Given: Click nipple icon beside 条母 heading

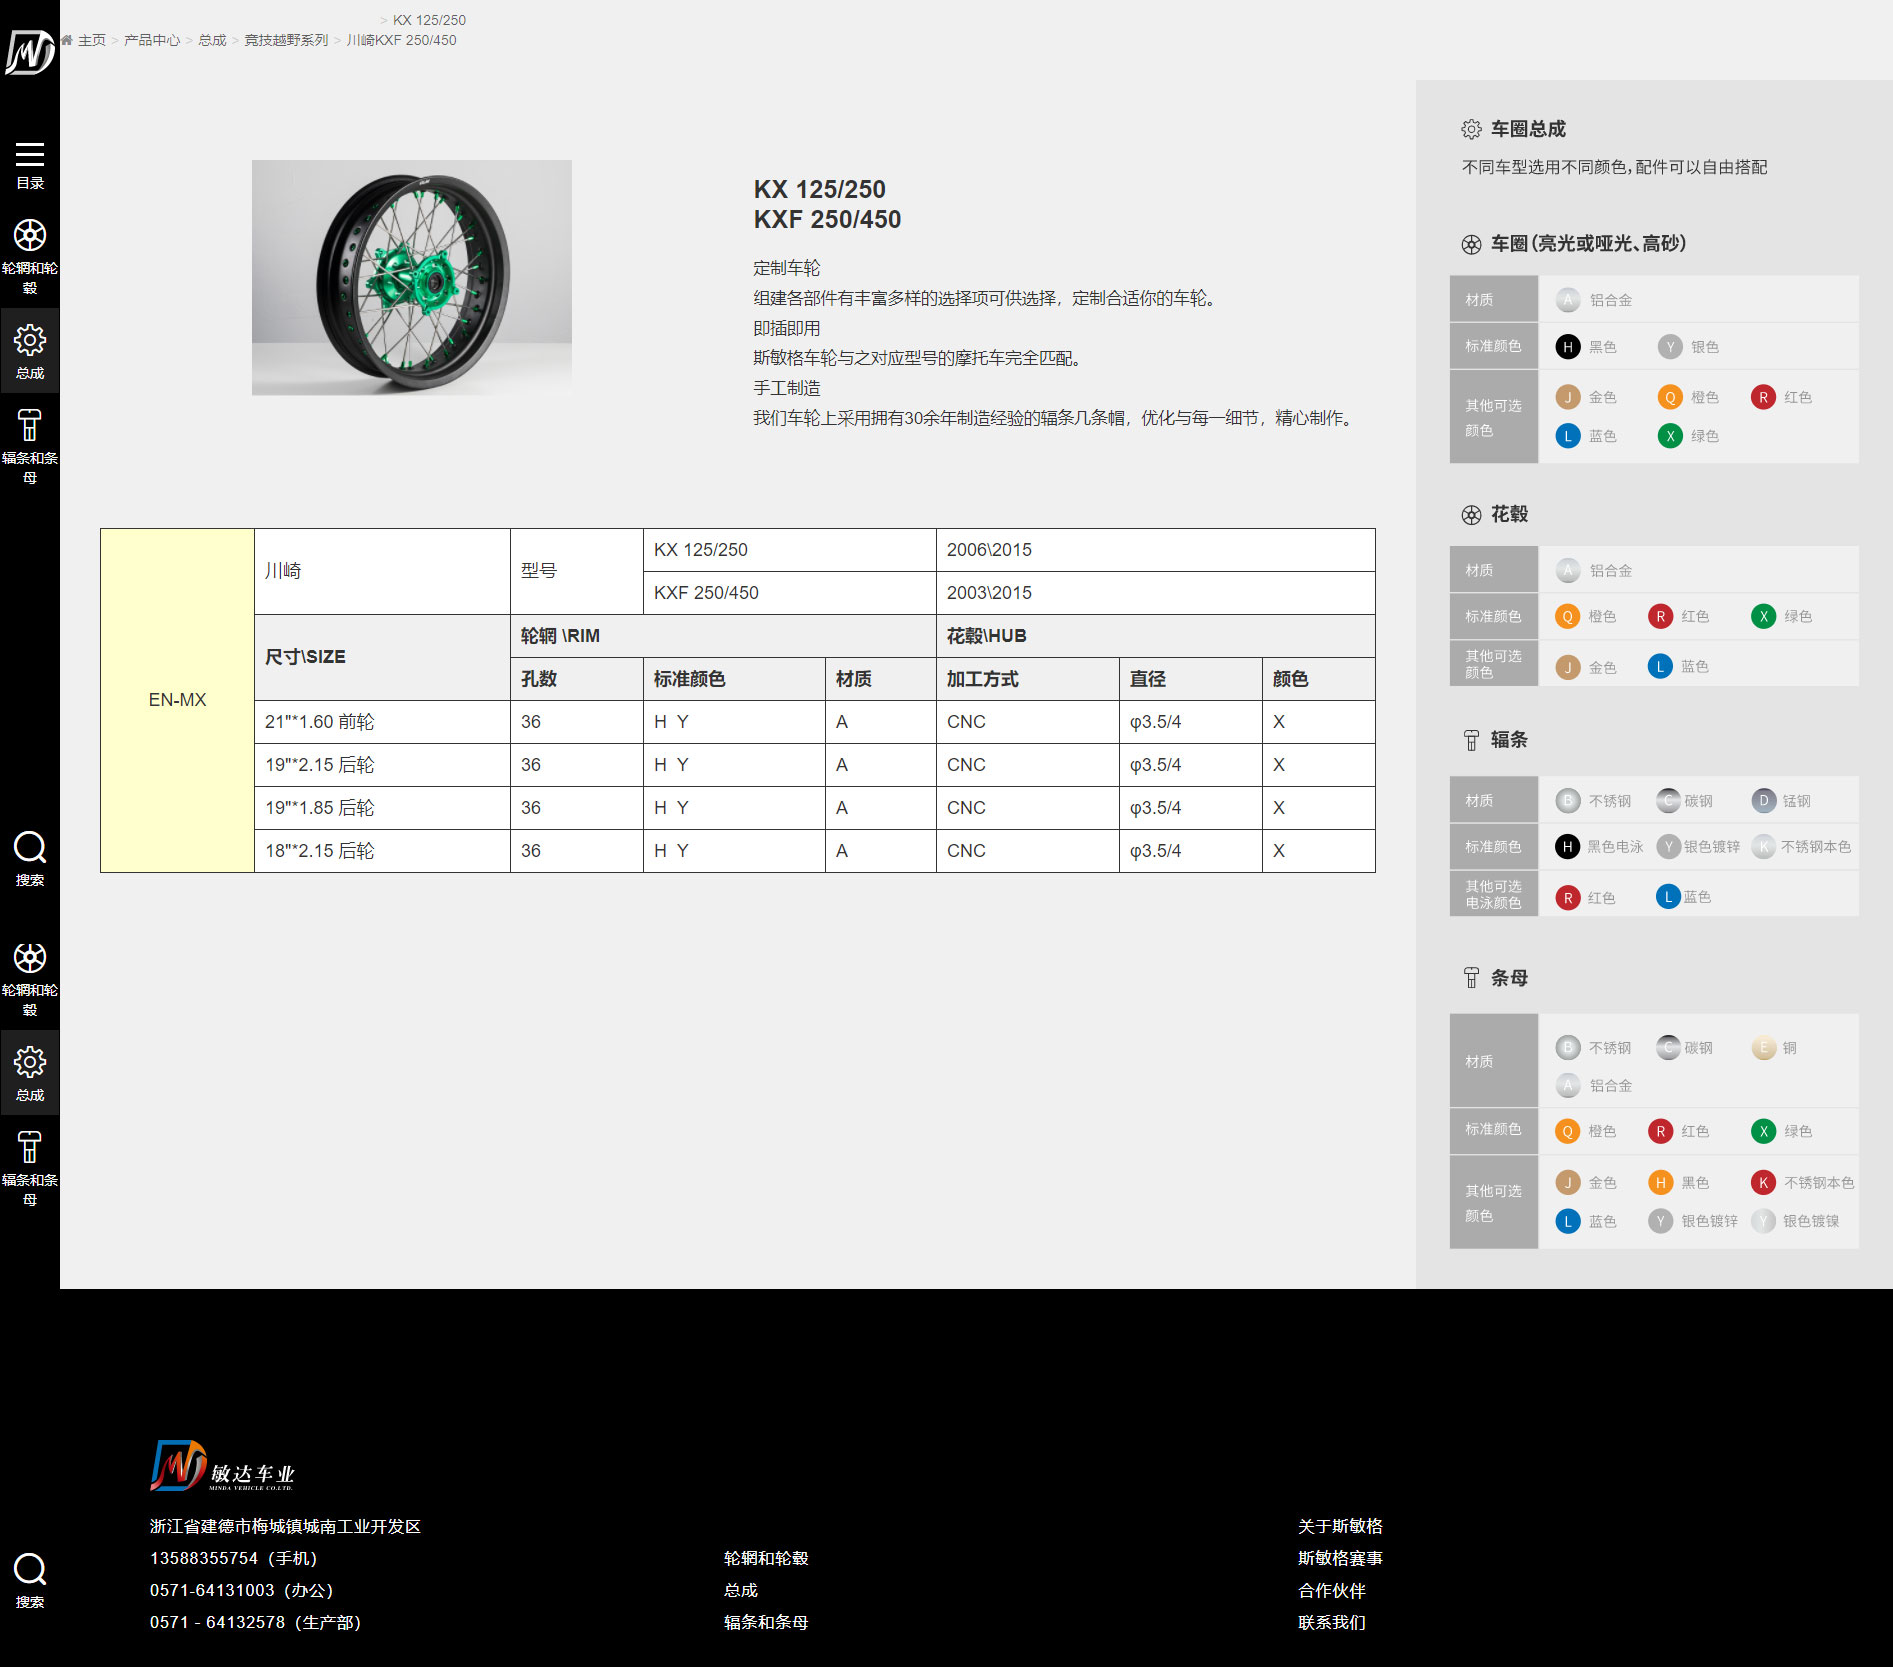Looking at the screenshot, I should point(1471,978).
